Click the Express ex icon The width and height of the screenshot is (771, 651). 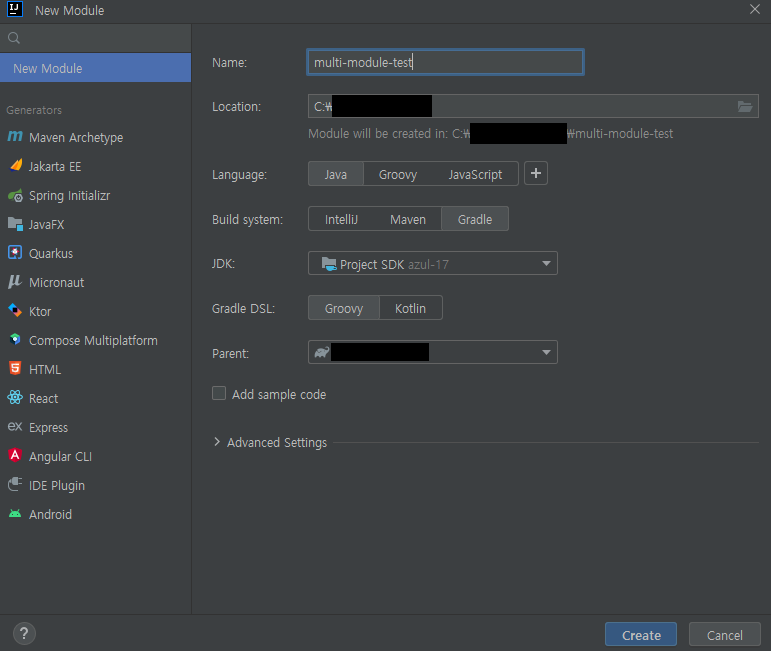point(15,426)
